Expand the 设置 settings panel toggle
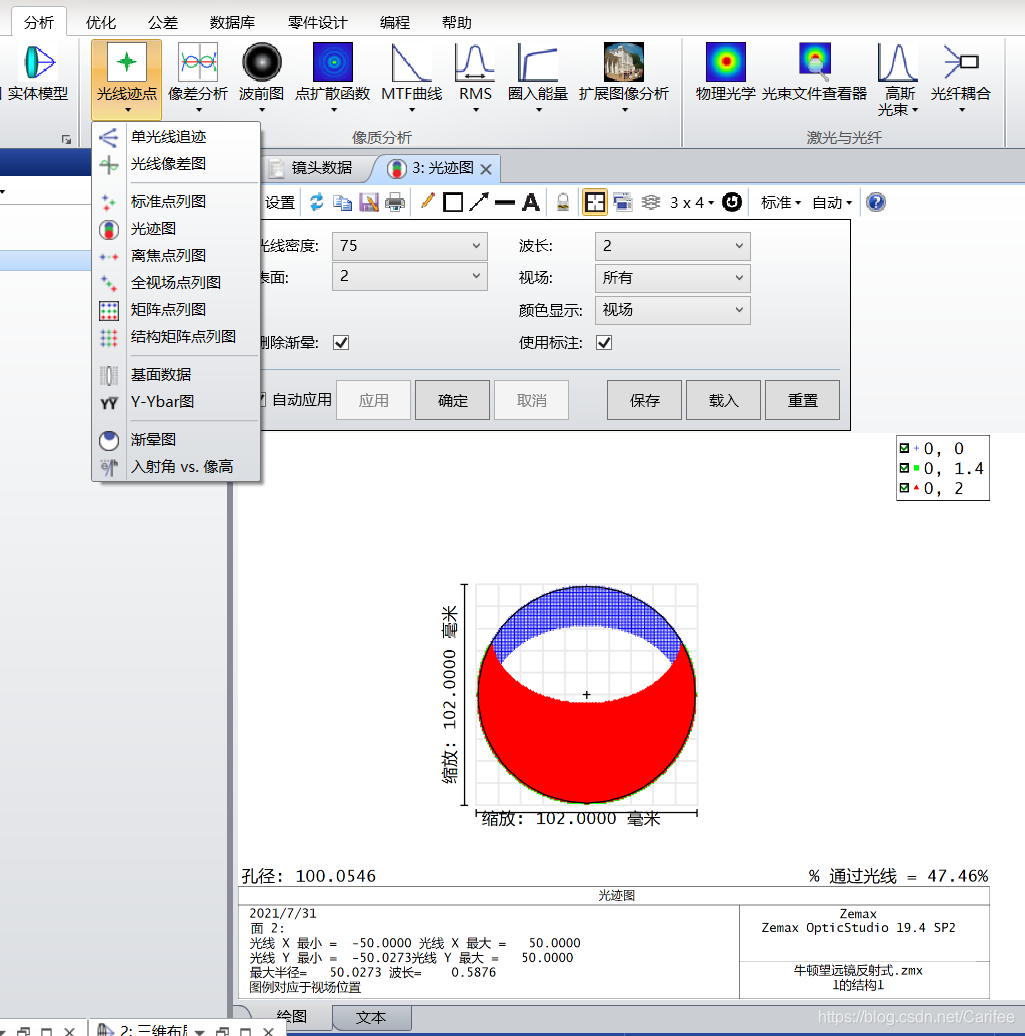Screen dimensions: 1025x1036 point(279,202)
